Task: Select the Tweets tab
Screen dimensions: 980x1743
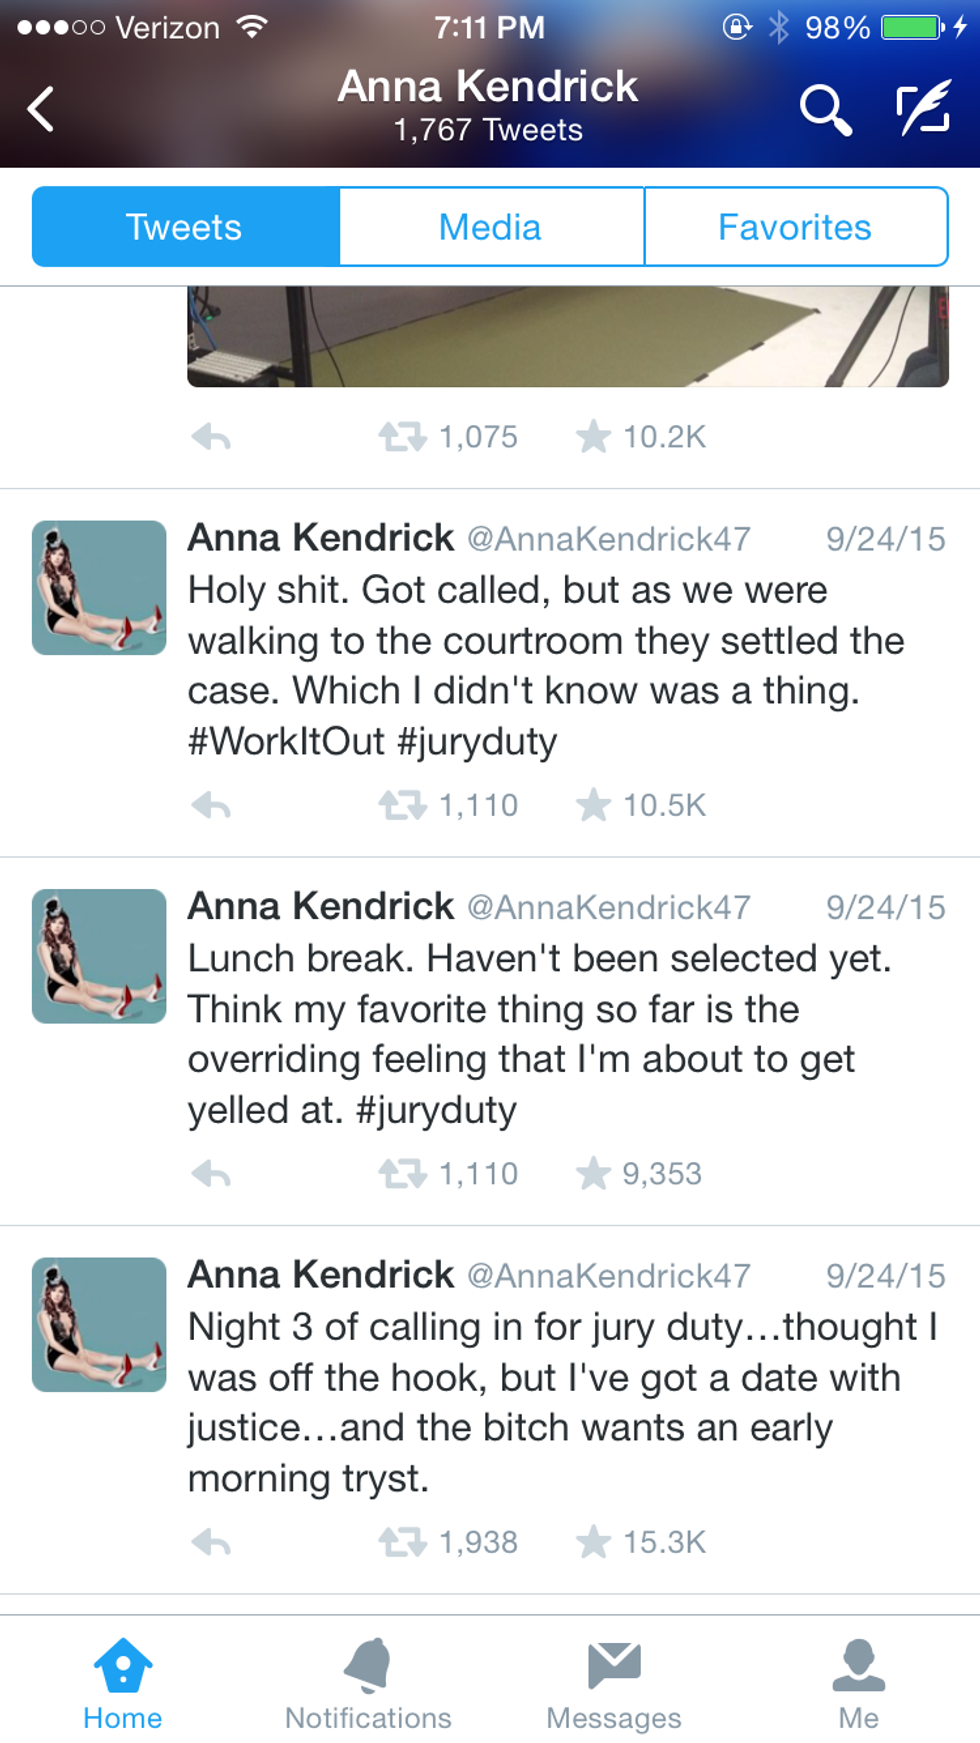Action: [185, 227]
